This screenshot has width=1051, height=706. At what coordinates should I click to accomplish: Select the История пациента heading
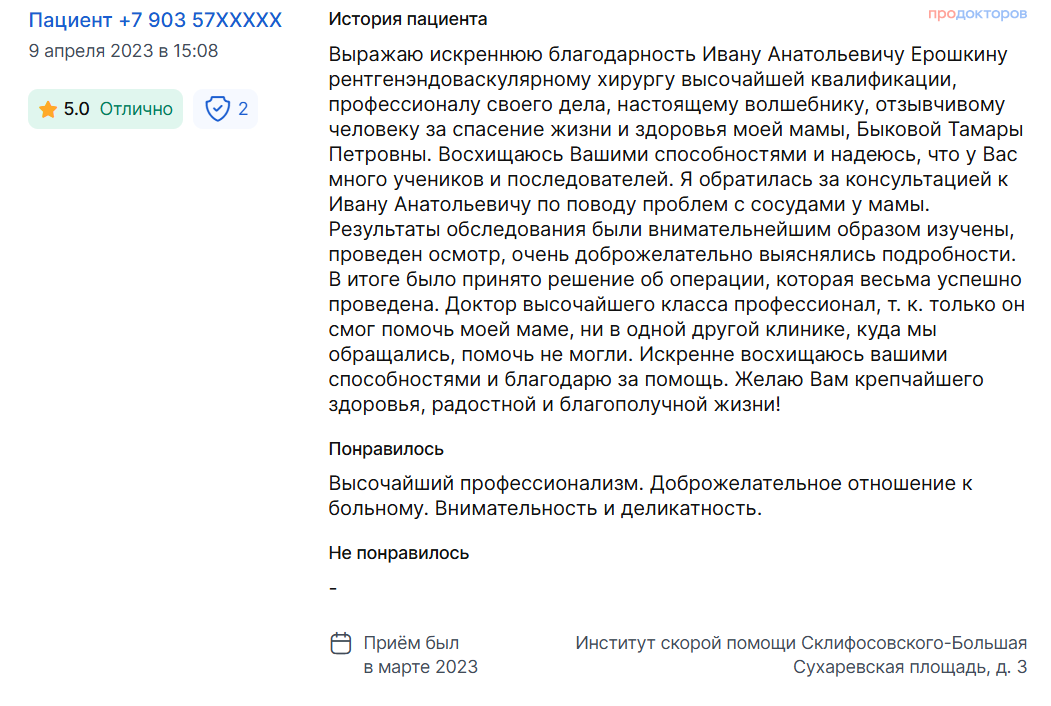[408, 19]
